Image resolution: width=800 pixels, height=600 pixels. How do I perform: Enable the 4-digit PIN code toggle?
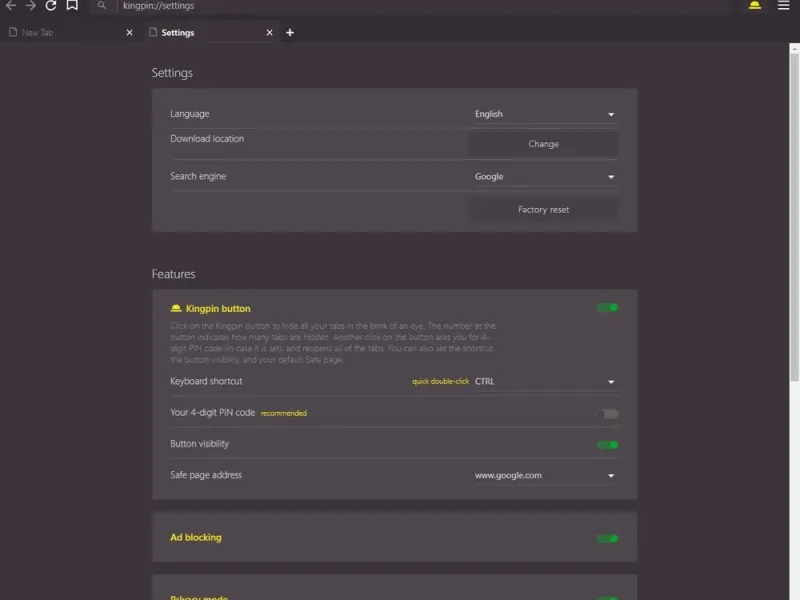(x=607, y=413)
